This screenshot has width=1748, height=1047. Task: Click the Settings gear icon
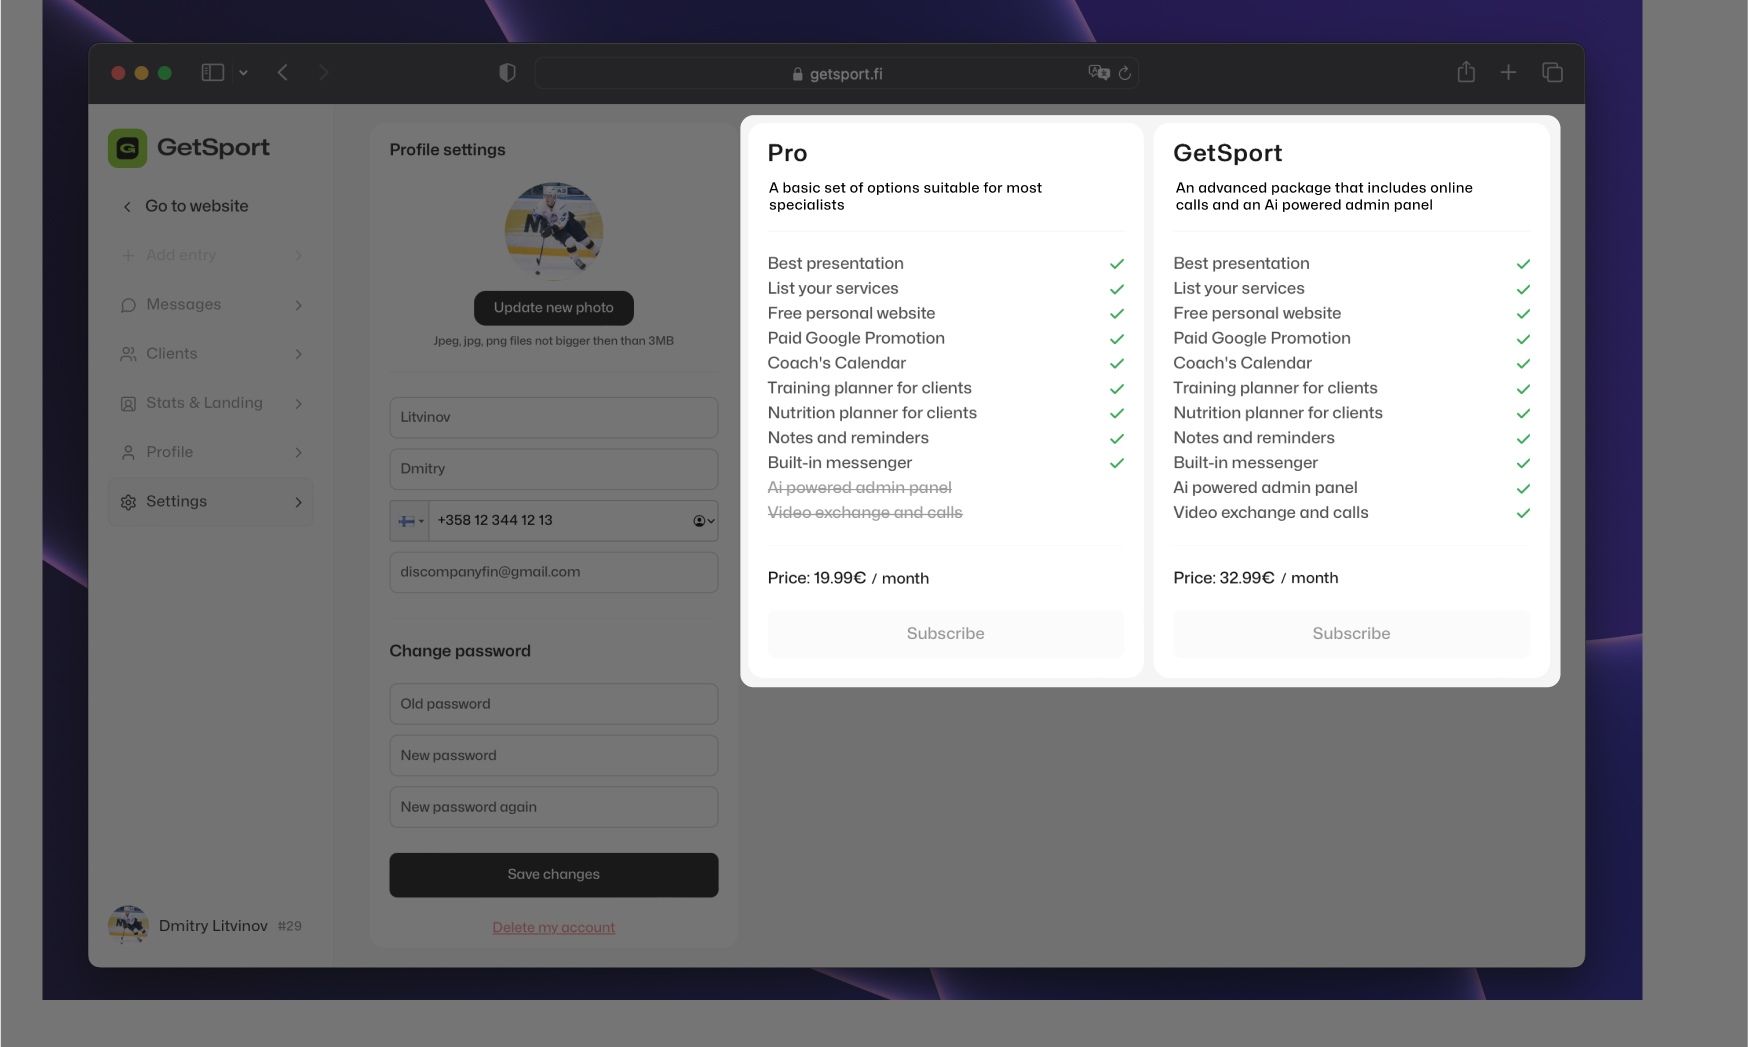point(128,502)
